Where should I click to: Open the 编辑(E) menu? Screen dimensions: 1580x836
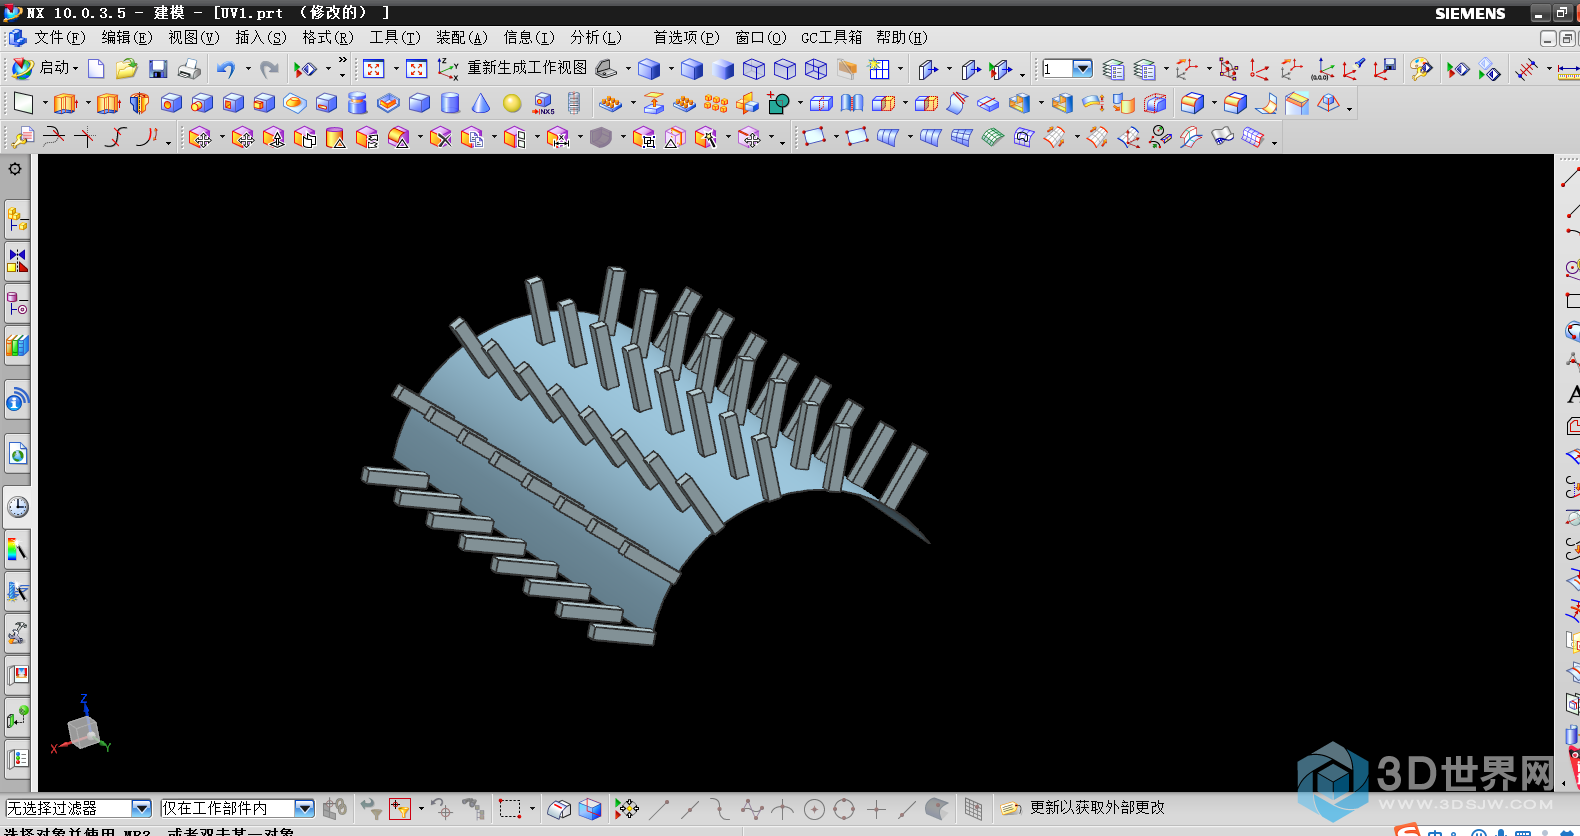pyautogui.click(x=126, y=37)
